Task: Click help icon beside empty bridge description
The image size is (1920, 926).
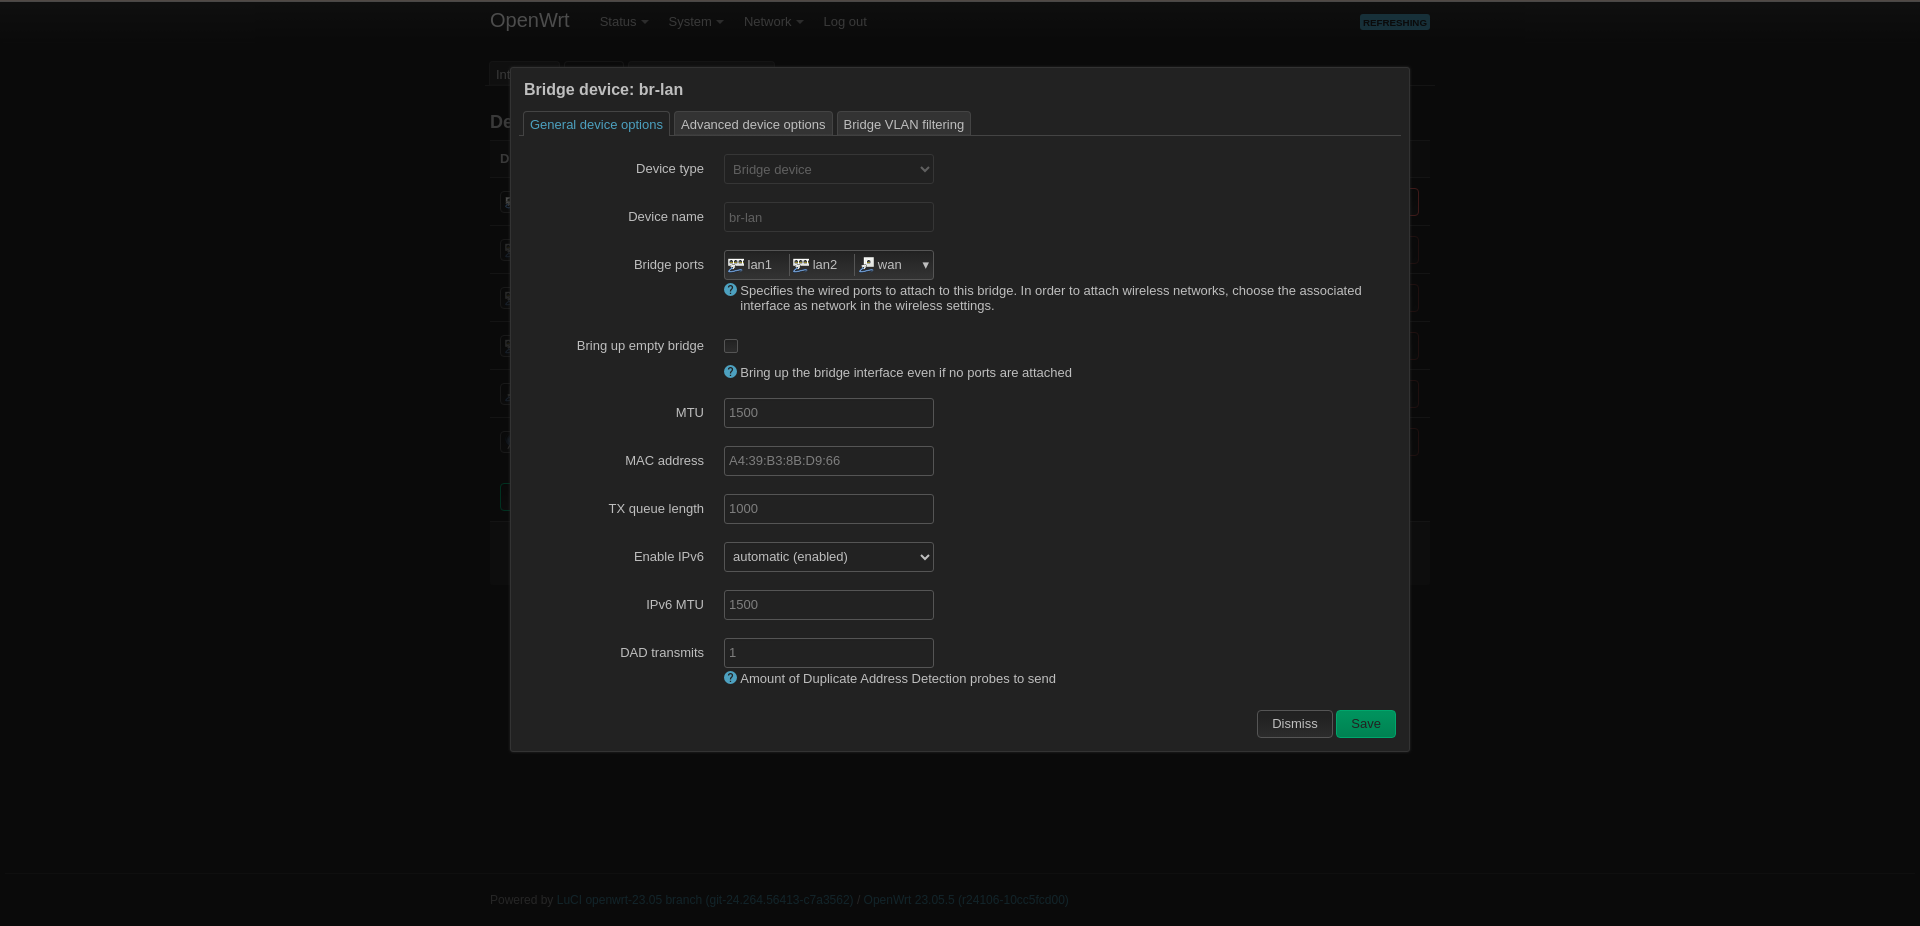Action: [x=730, y=372]
